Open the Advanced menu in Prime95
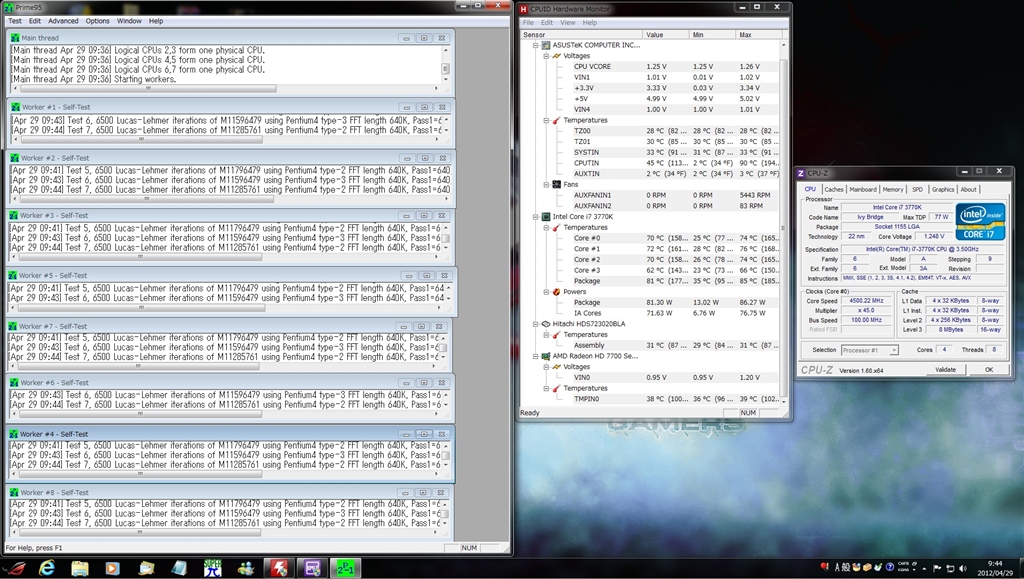The width and height of the screenshot is (1024, 579). [x=63, y=21]
